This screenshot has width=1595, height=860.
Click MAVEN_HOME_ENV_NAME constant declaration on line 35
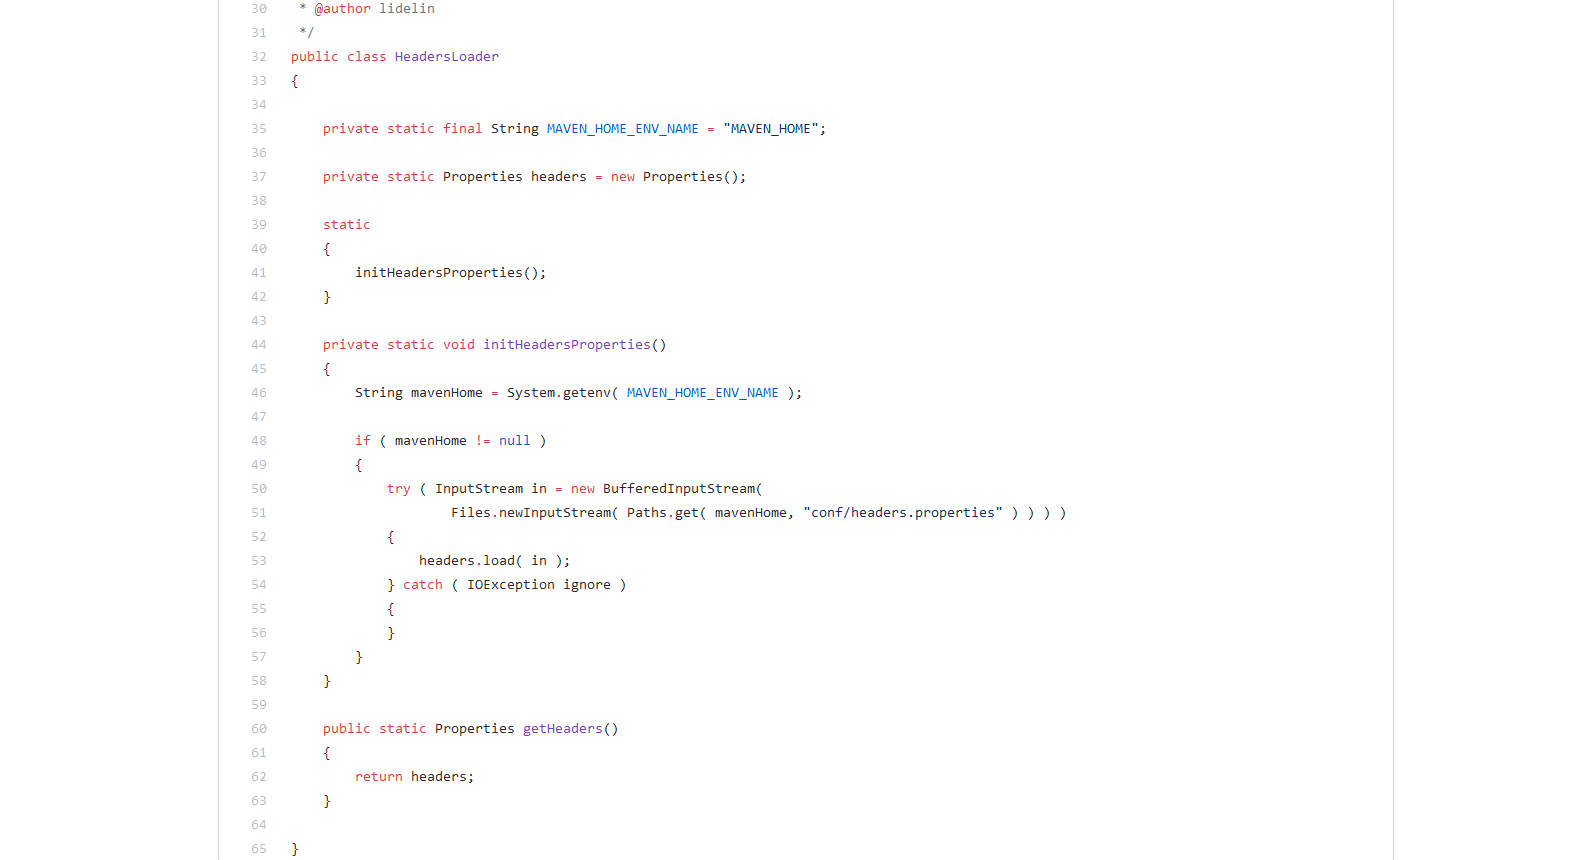click(622, 129)
